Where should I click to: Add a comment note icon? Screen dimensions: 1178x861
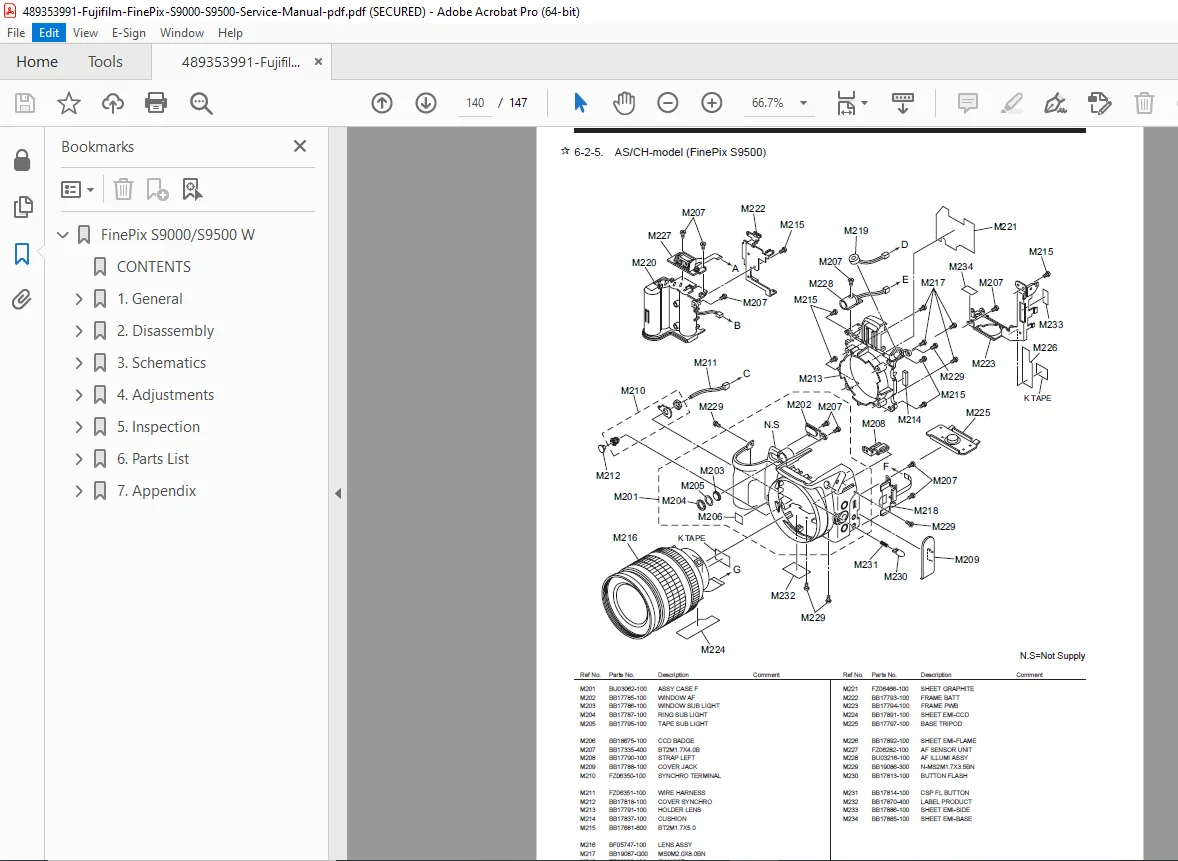968,103
